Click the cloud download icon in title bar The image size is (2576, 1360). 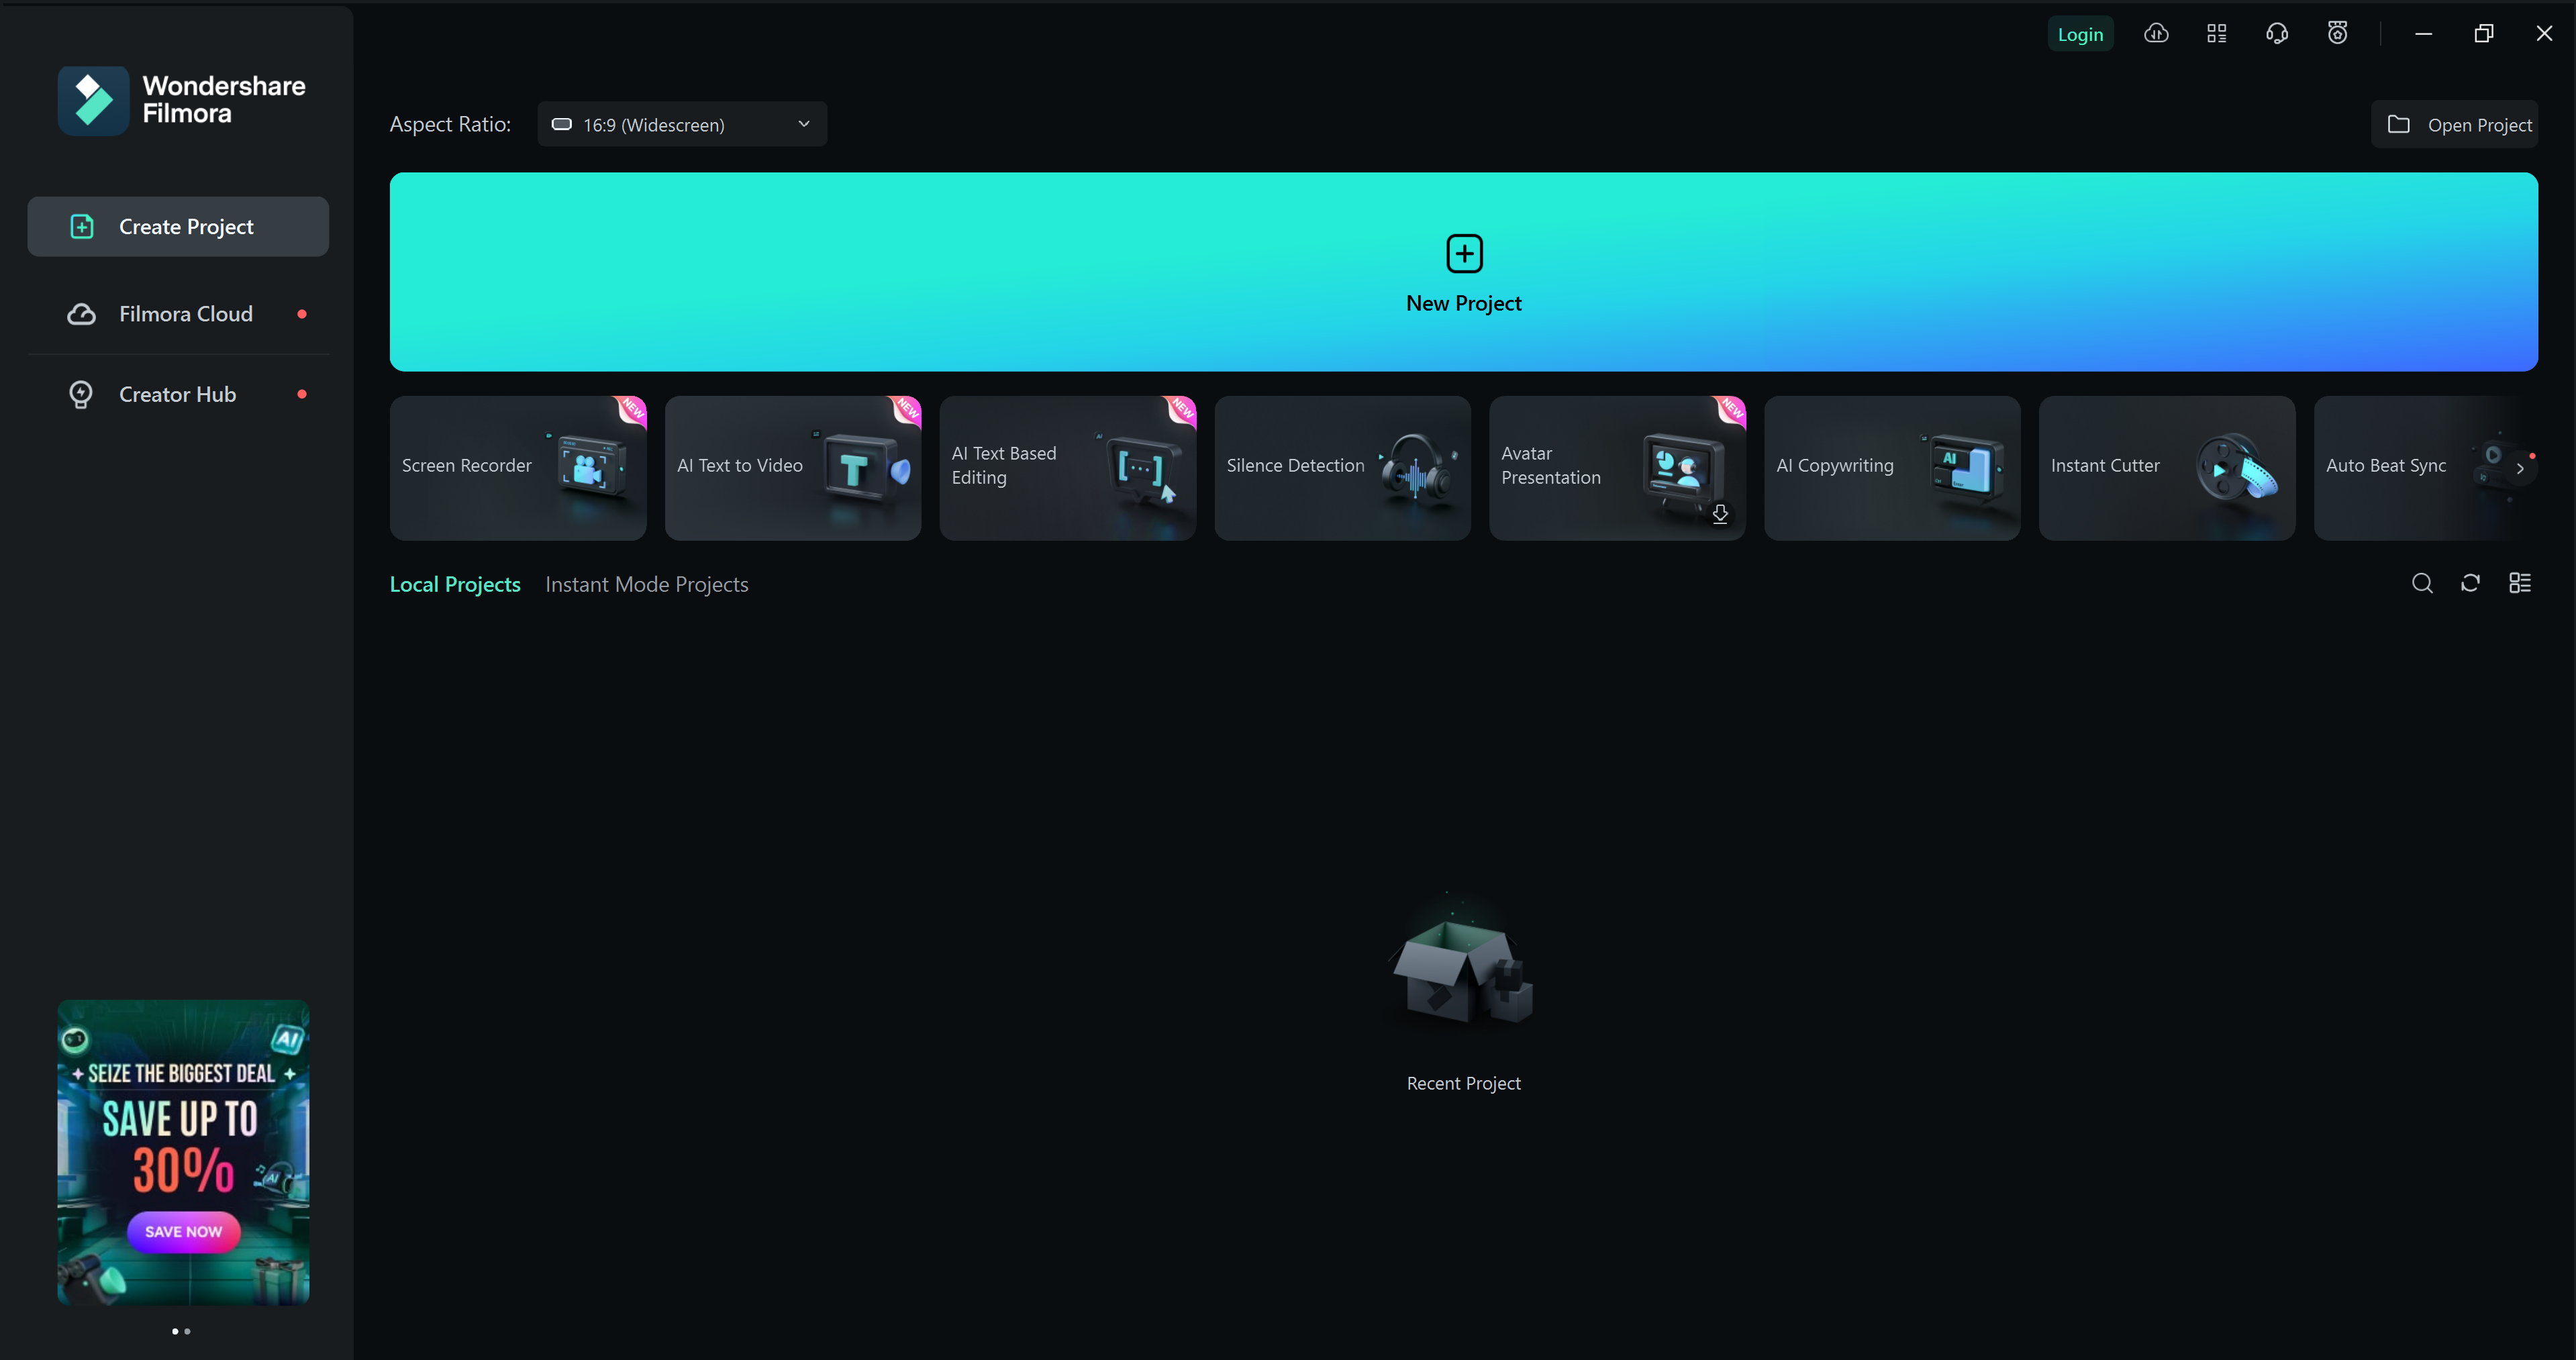[2156, 34]
